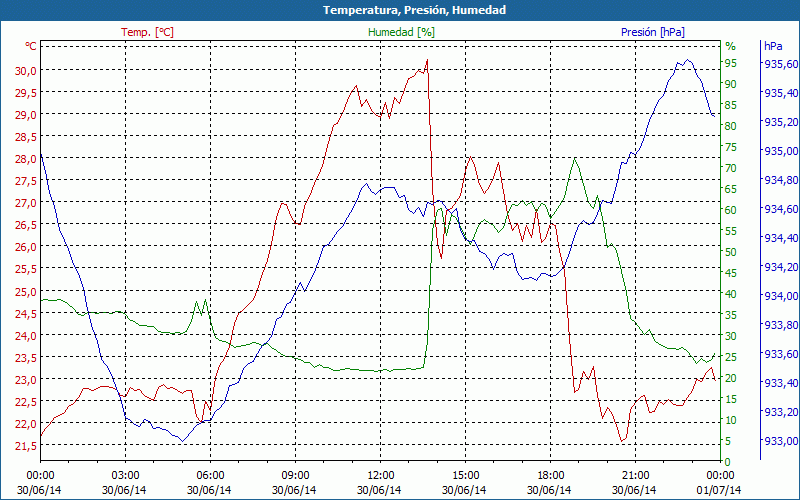Select the blue 'Presión [hPa]' legend label
Image resolution: width=800 pixels, height=500 pixels.
coord(653,32)
